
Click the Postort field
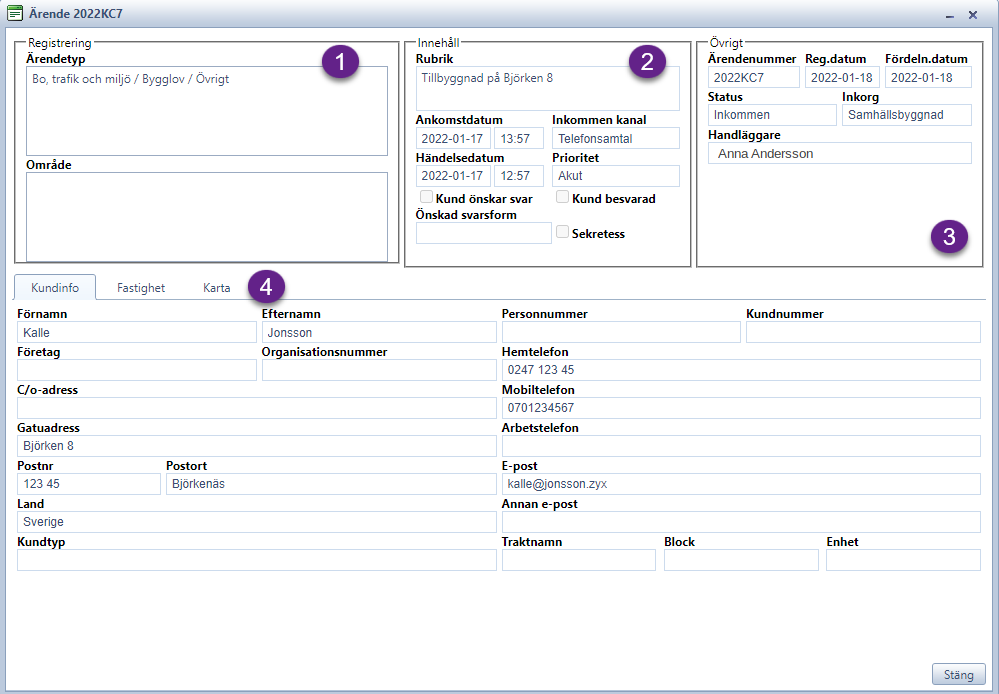coord(331,484)
